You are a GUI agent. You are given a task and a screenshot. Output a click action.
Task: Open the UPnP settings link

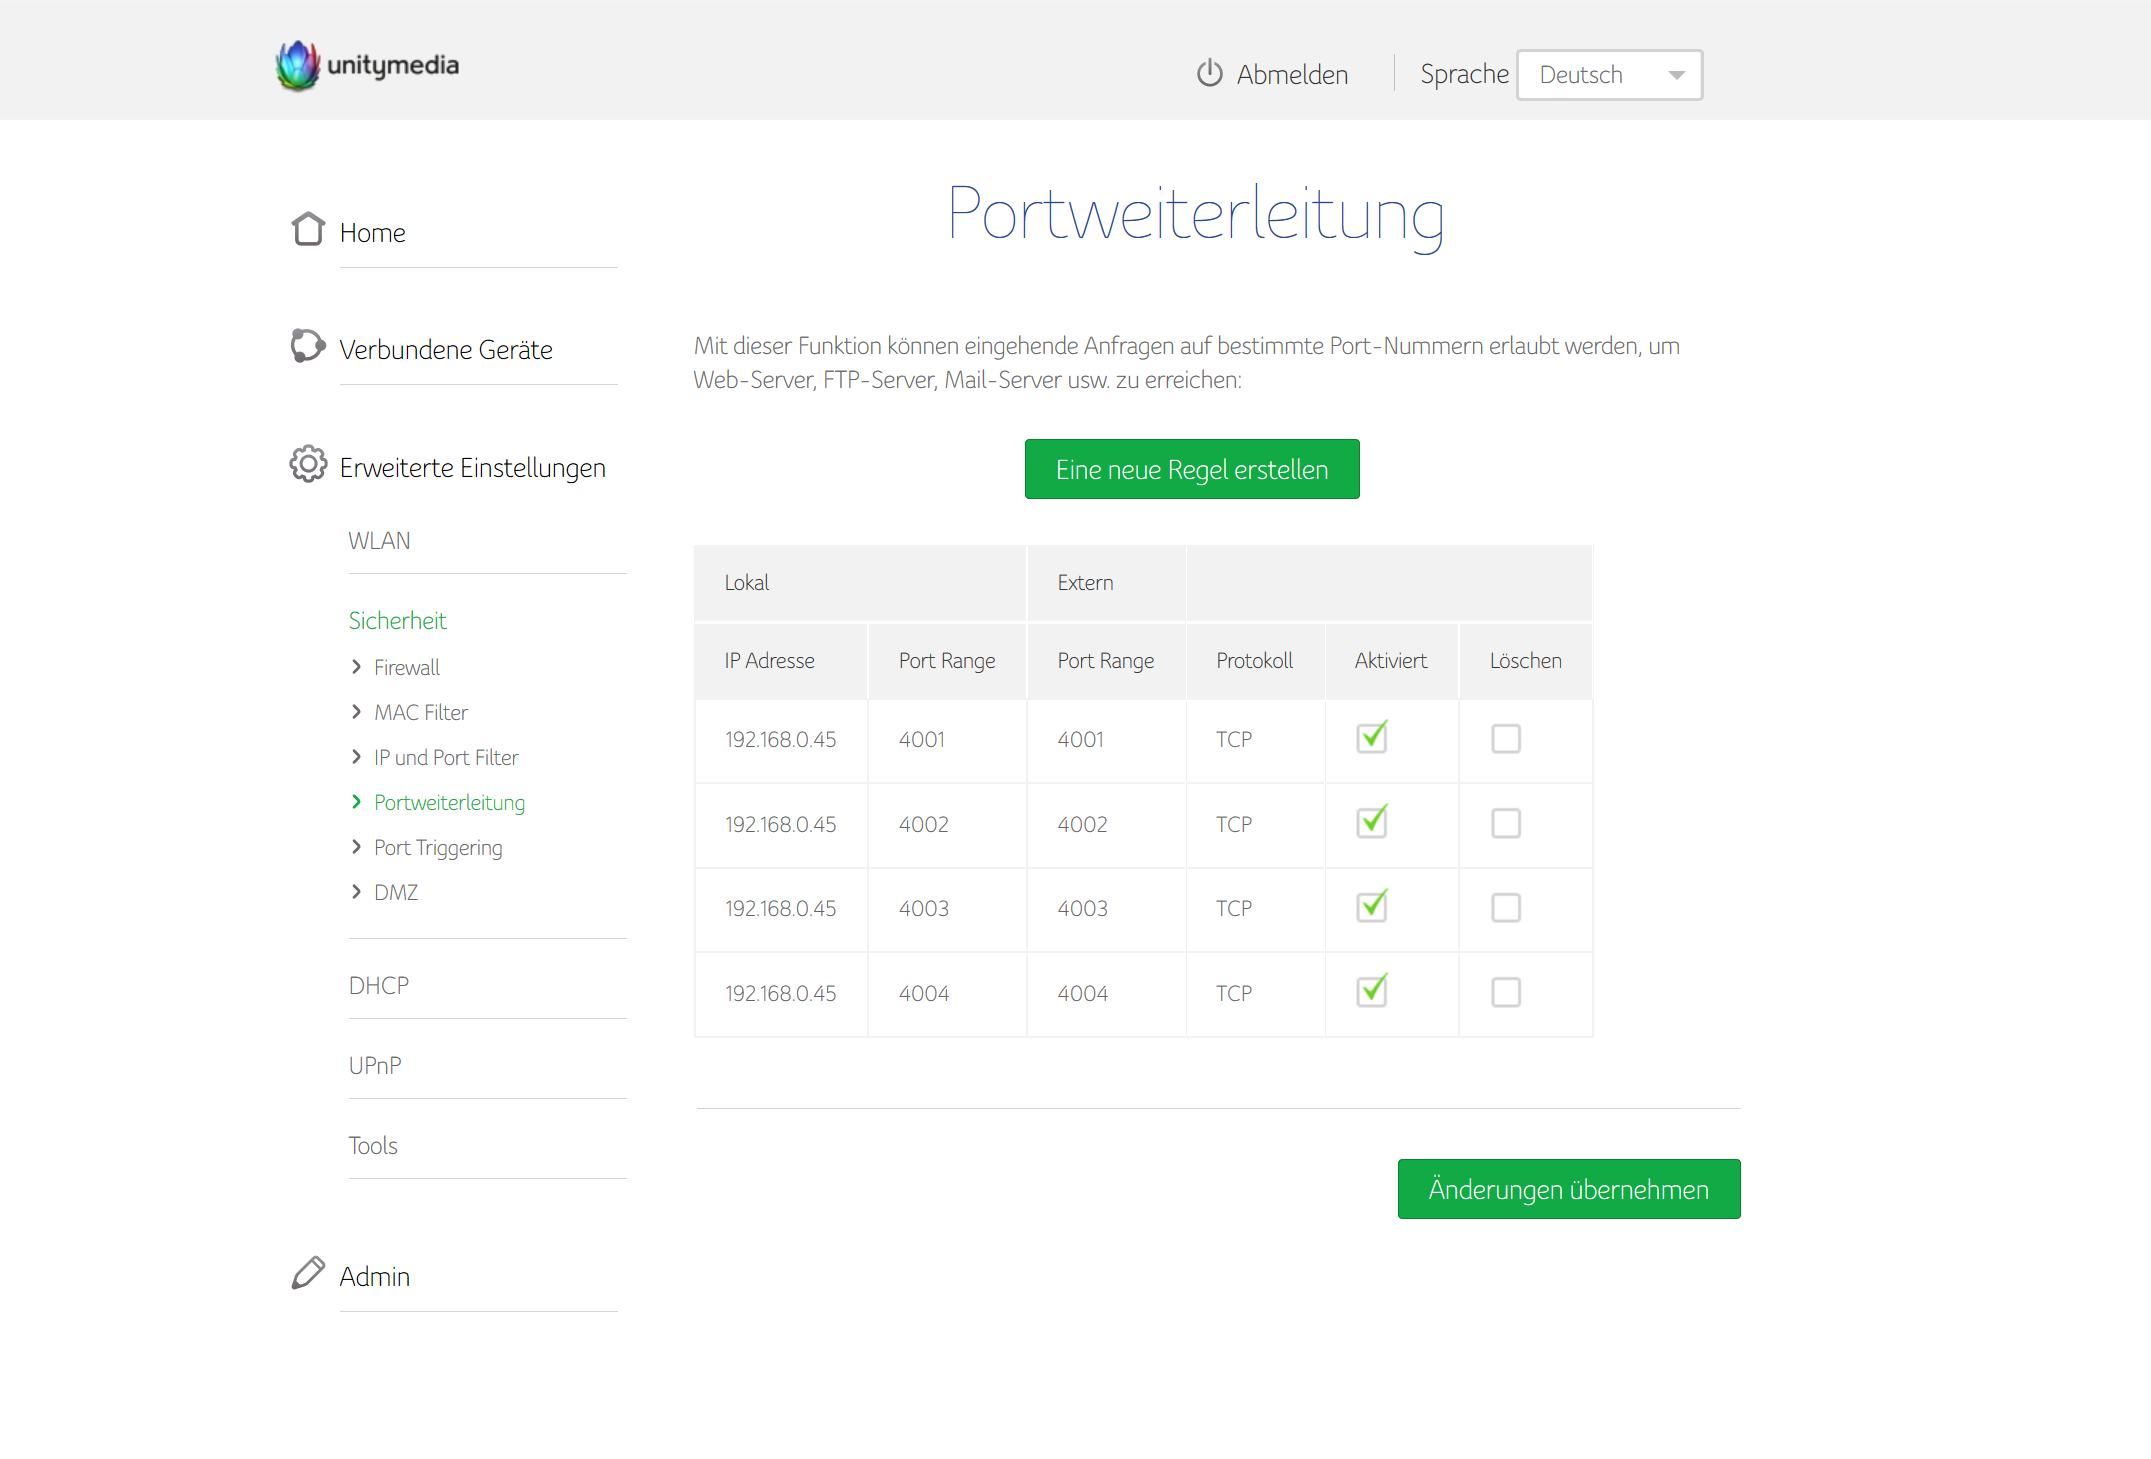tap(375, 1066)
